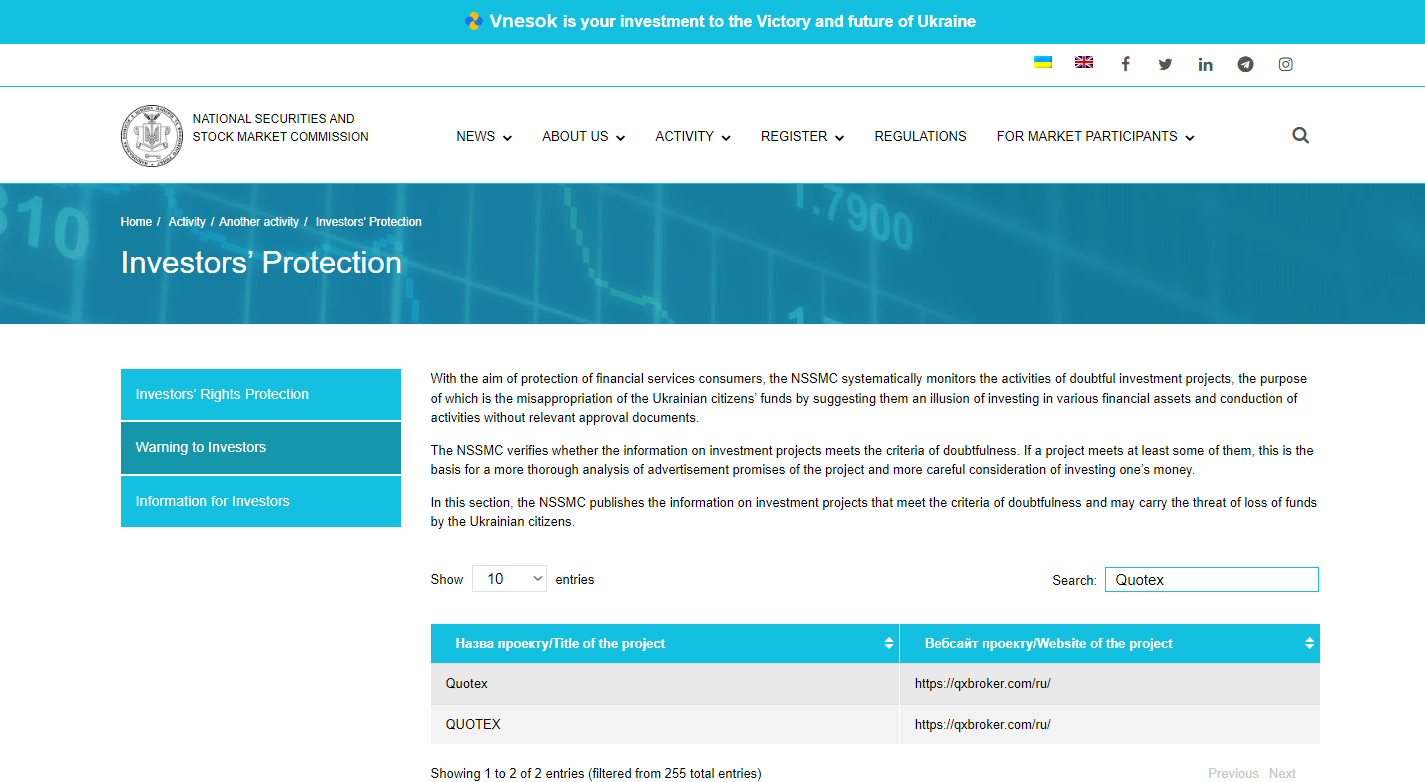Click the Previous pagination button
This screenshot has height=782, width=1425.
point(1233,773)
